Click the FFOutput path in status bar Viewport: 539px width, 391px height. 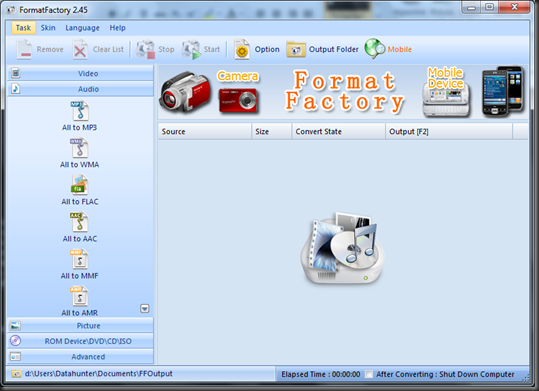99,374
